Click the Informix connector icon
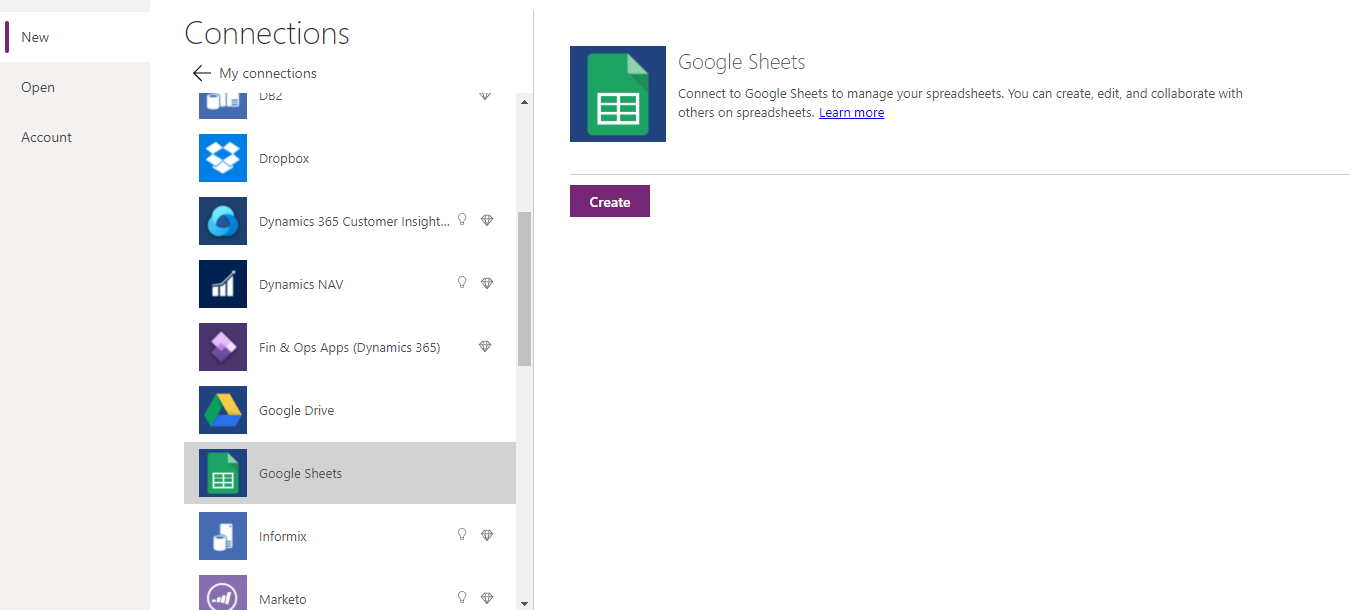The width and height of the screenshot is (1360, 610). (x=223, y=536)
